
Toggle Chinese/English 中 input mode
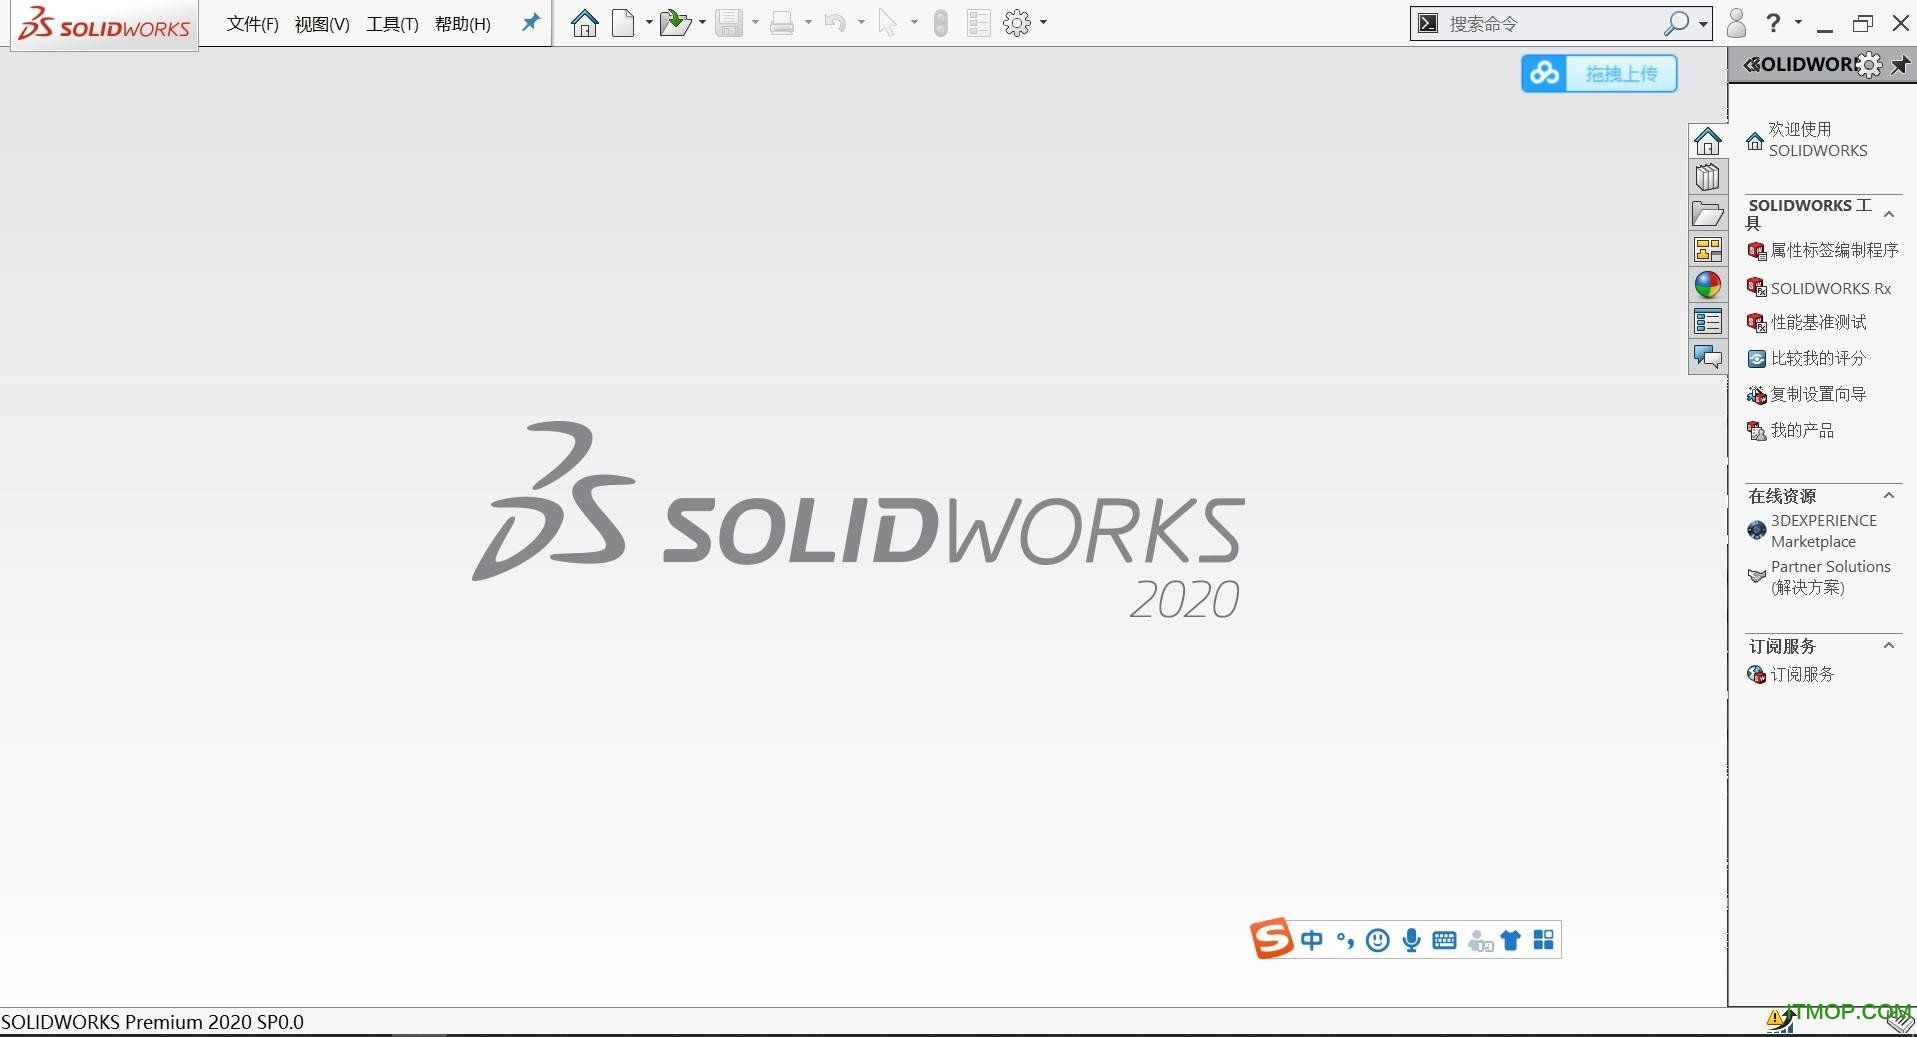[1311, 940]
